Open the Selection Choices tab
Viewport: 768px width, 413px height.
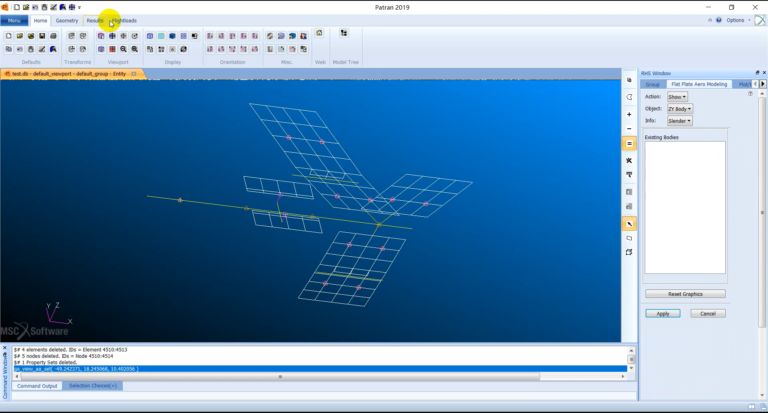click(x=93, y=386)
